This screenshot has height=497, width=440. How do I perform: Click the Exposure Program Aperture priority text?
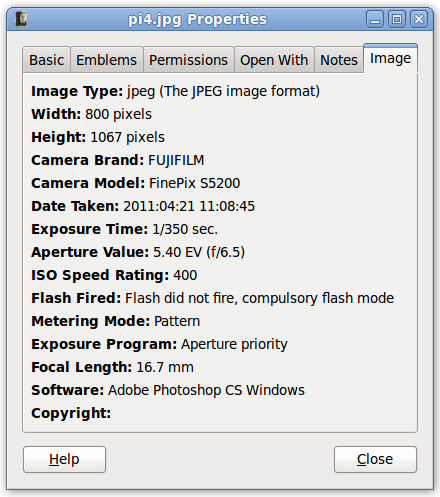pos(234,344)
